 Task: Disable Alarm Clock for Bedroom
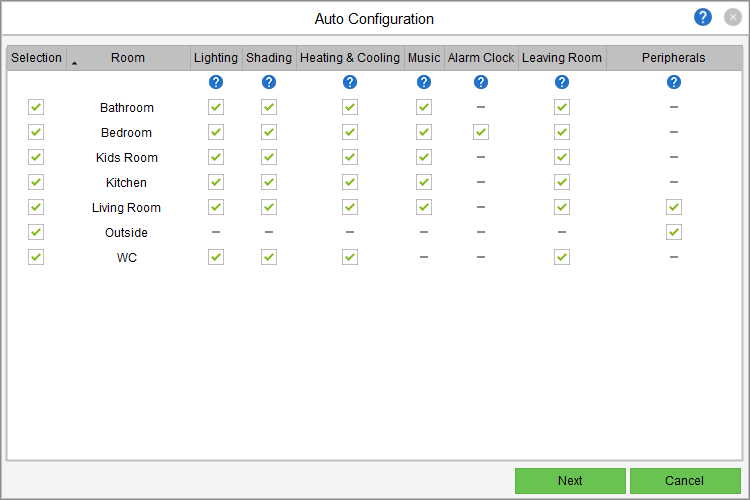tap(481, 132)
